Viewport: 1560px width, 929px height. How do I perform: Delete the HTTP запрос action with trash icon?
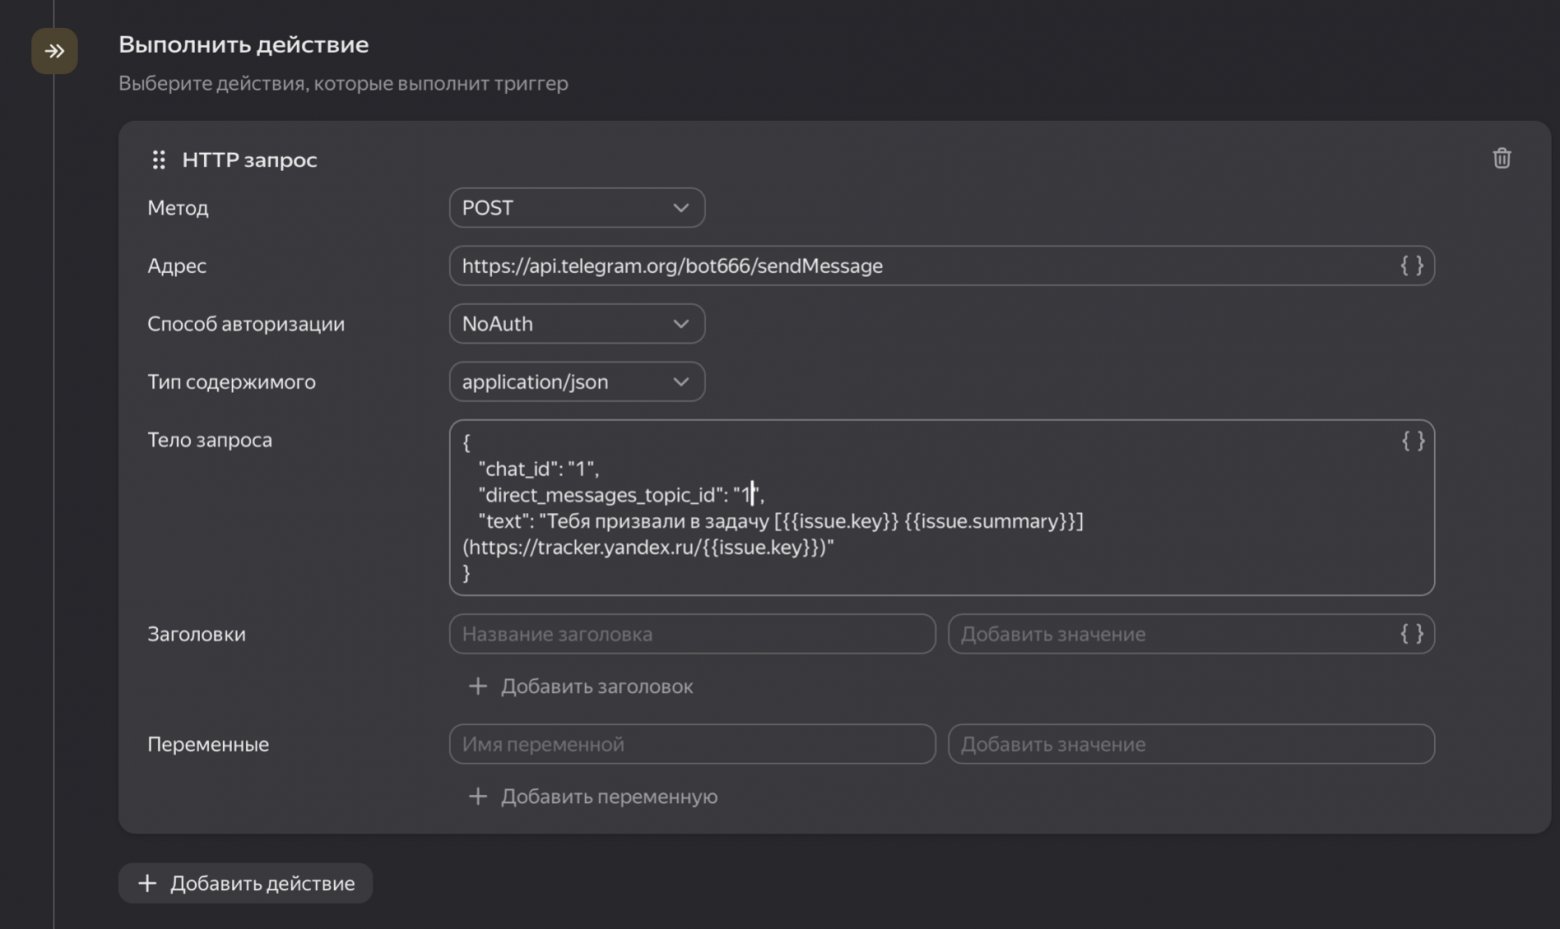tap(1501, 158)
